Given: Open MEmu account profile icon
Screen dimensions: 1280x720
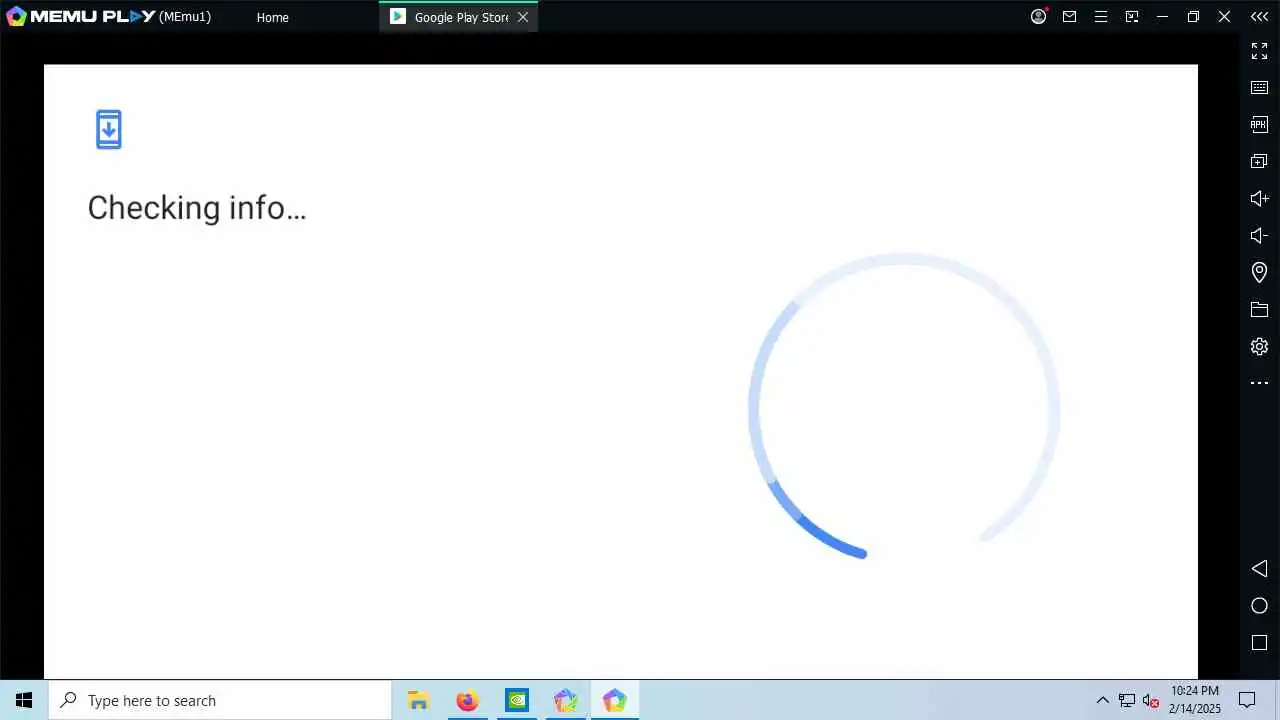Looking at the screenshot, I should tap(1039, 16).
